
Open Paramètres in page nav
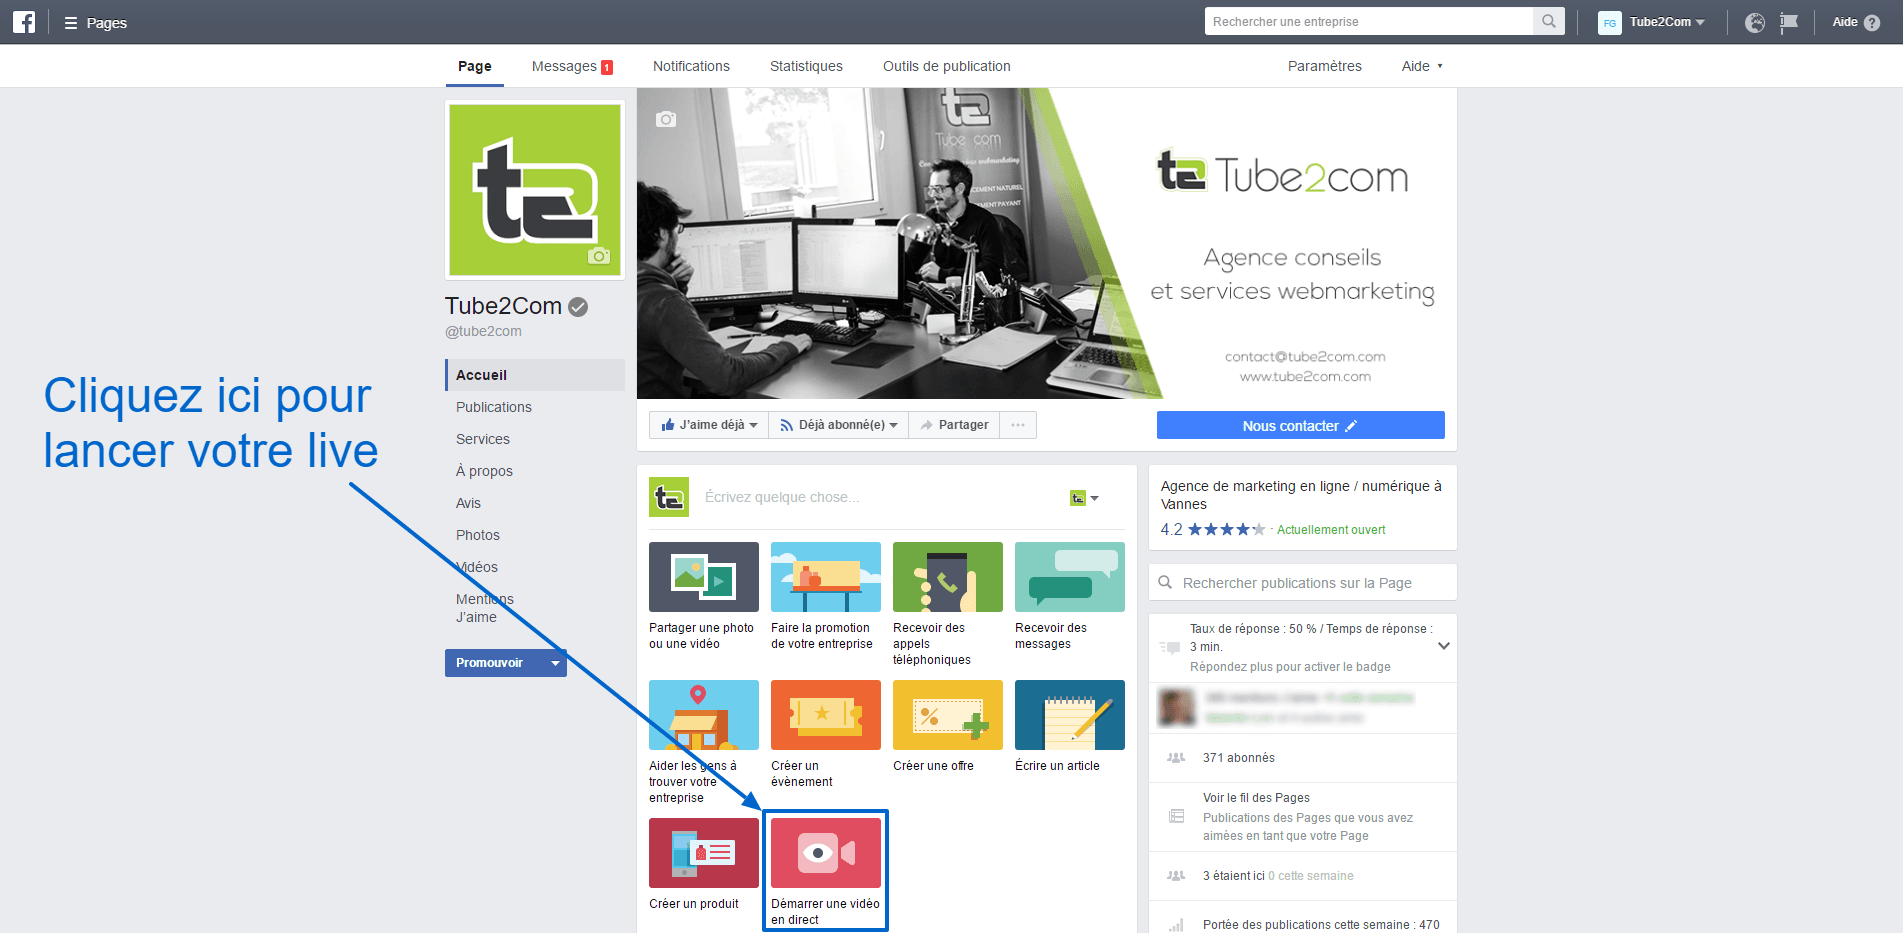coord(1324,66)
